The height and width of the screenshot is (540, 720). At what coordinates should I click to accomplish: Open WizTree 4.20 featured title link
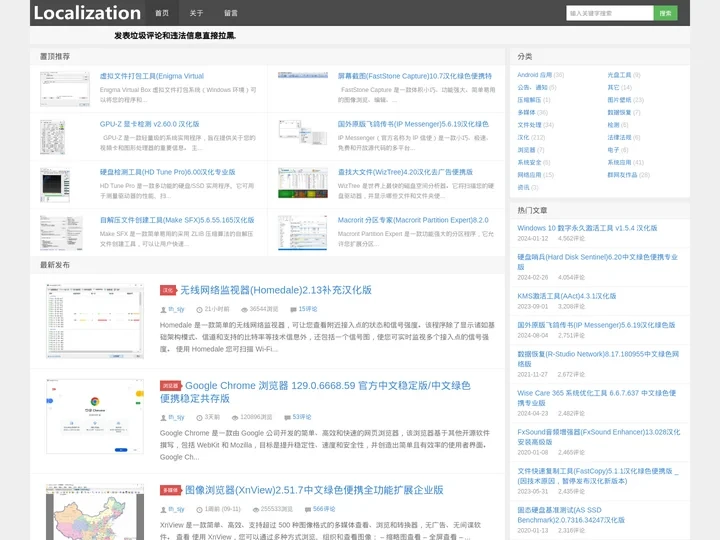[x=405, y=172]
